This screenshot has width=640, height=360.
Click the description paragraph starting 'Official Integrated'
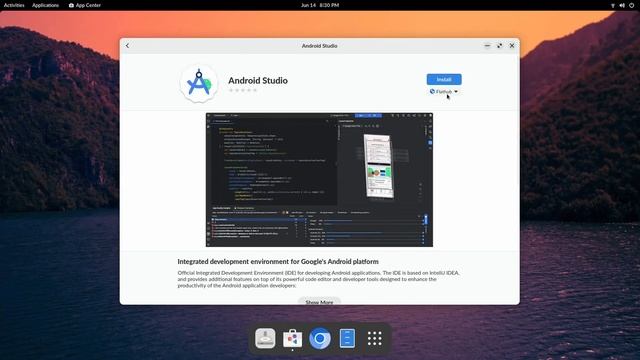coord(319,279)
